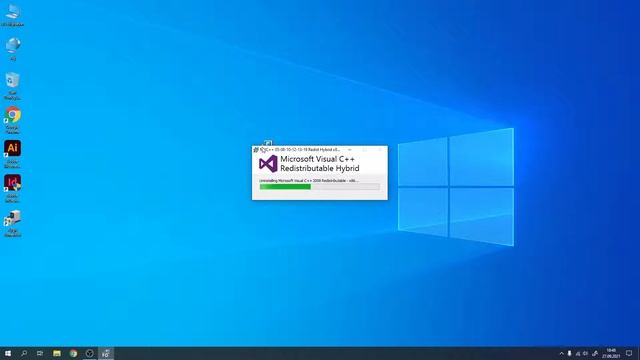Launch Adobe Illustrator from the desktop

coord(12,154)
